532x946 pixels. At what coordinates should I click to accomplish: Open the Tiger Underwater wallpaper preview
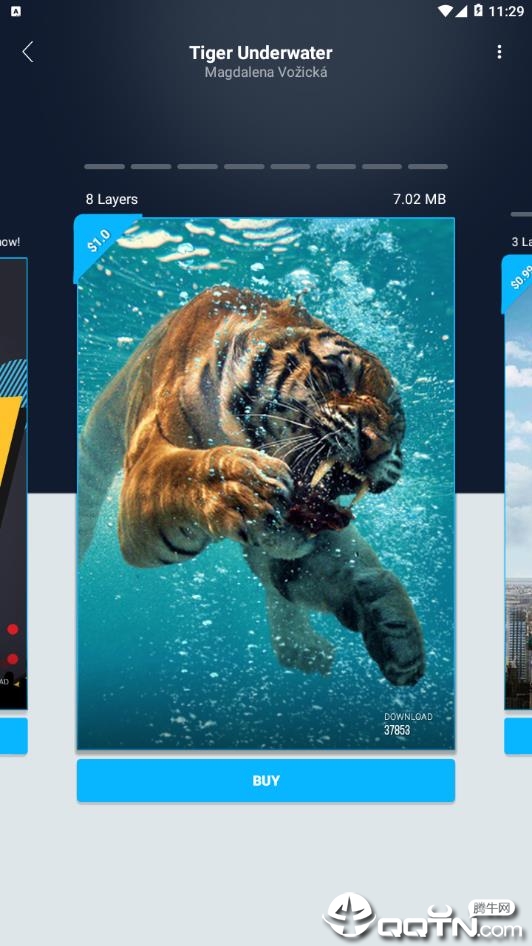pos(266,483)
